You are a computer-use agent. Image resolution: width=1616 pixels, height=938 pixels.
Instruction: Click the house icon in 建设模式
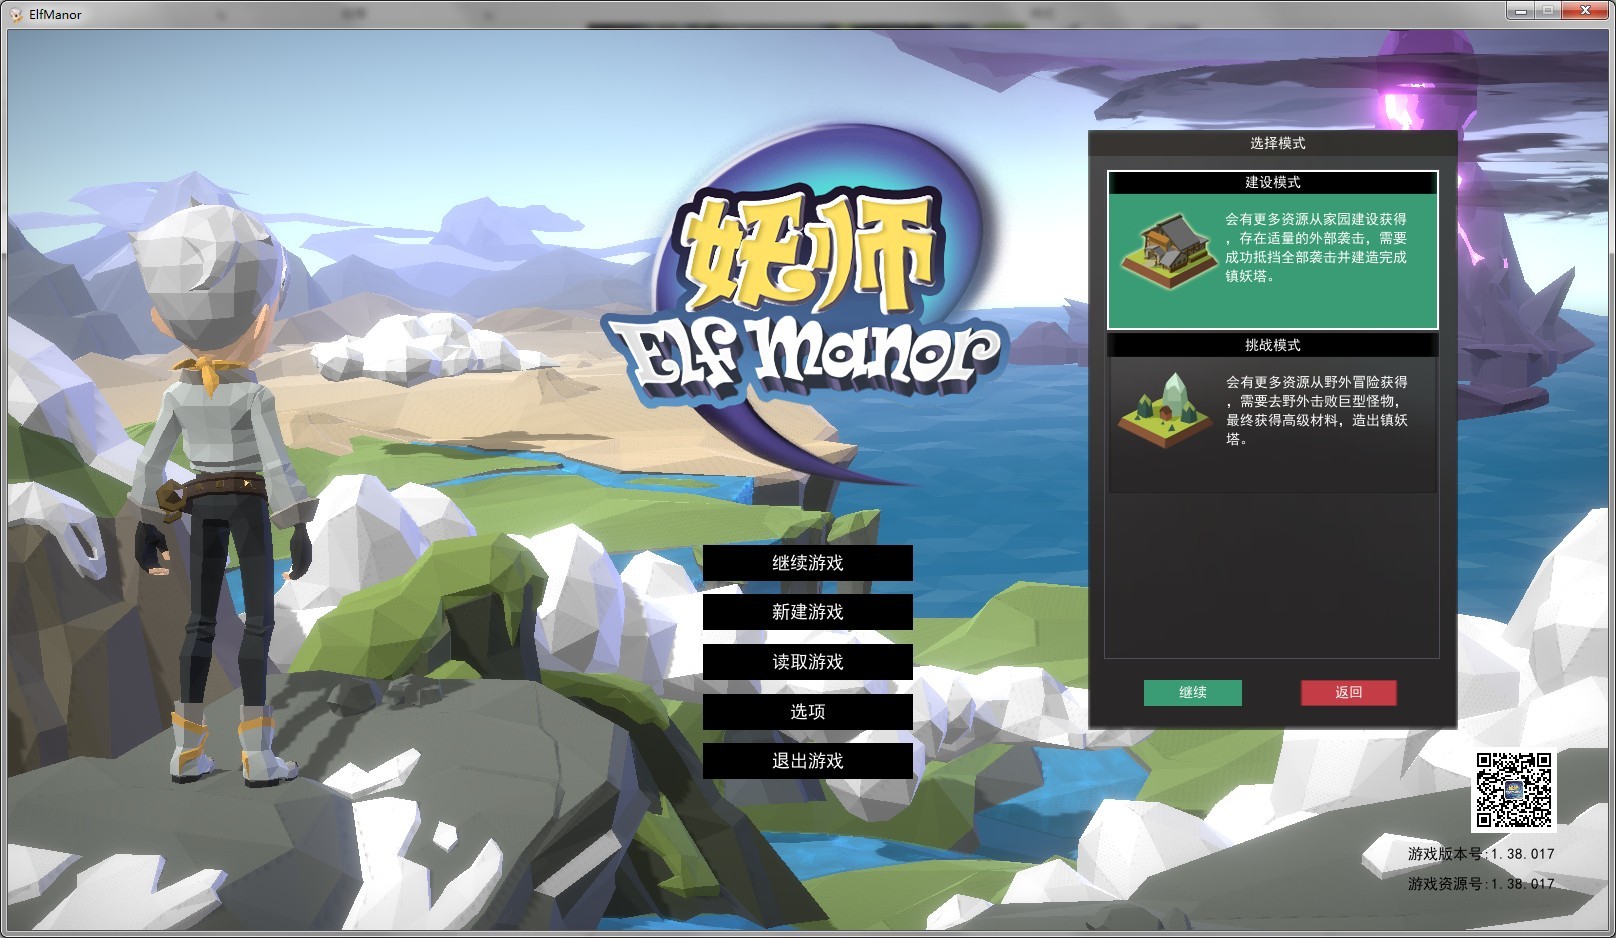click(x=1169, y=250)
